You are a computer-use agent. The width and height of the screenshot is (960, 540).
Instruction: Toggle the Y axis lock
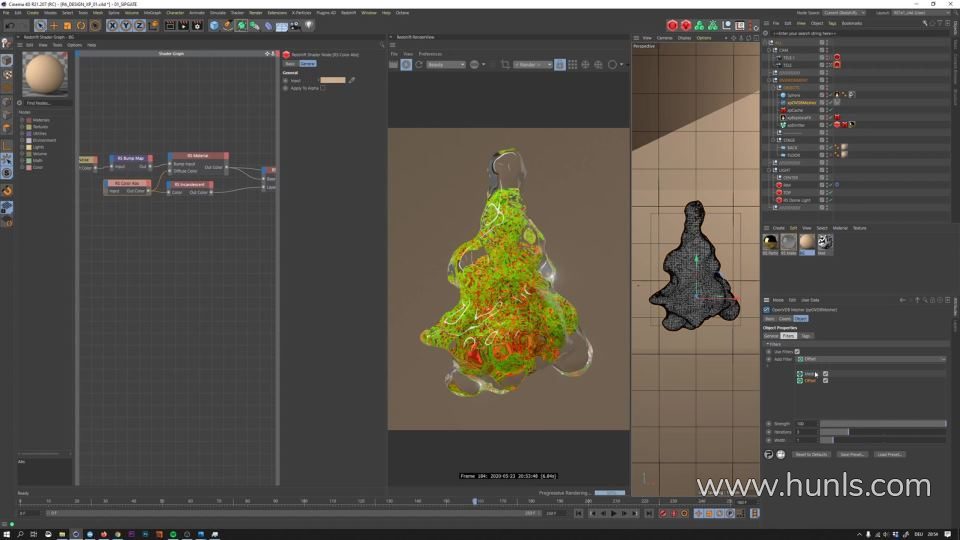[x=126, y=26]
